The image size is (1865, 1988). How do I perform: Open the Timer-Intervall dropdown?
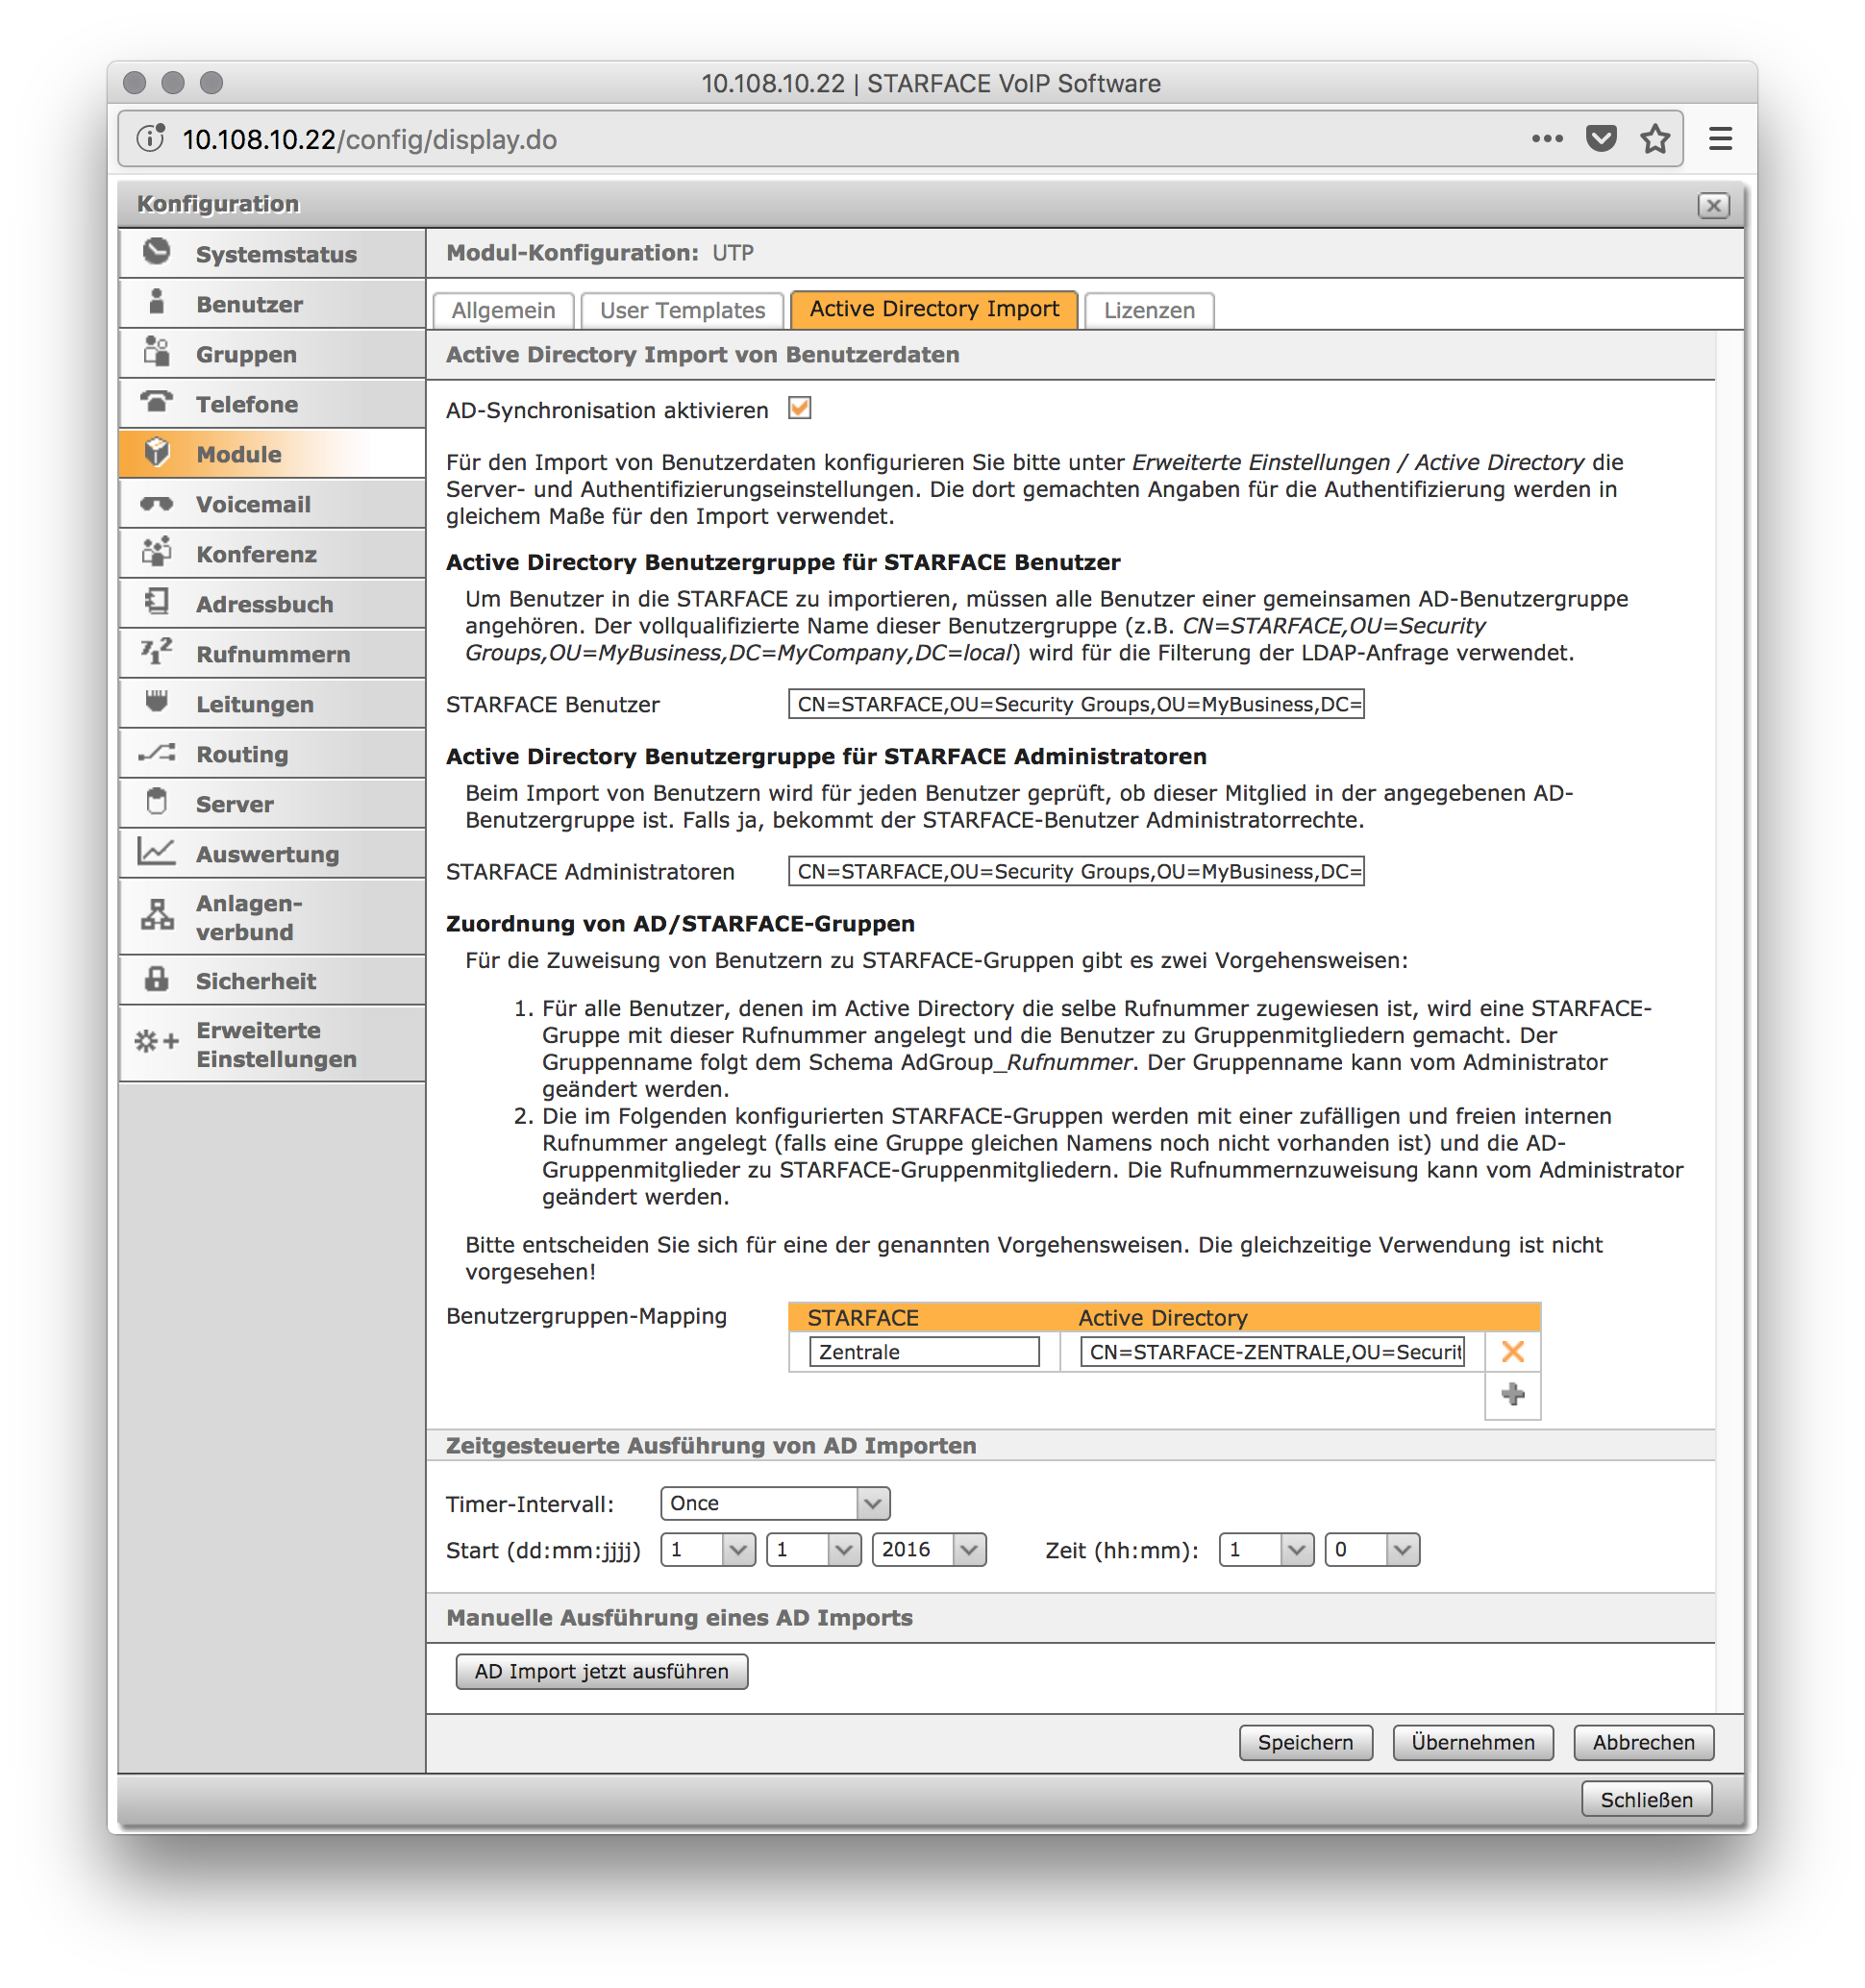tap(775, 1503)
